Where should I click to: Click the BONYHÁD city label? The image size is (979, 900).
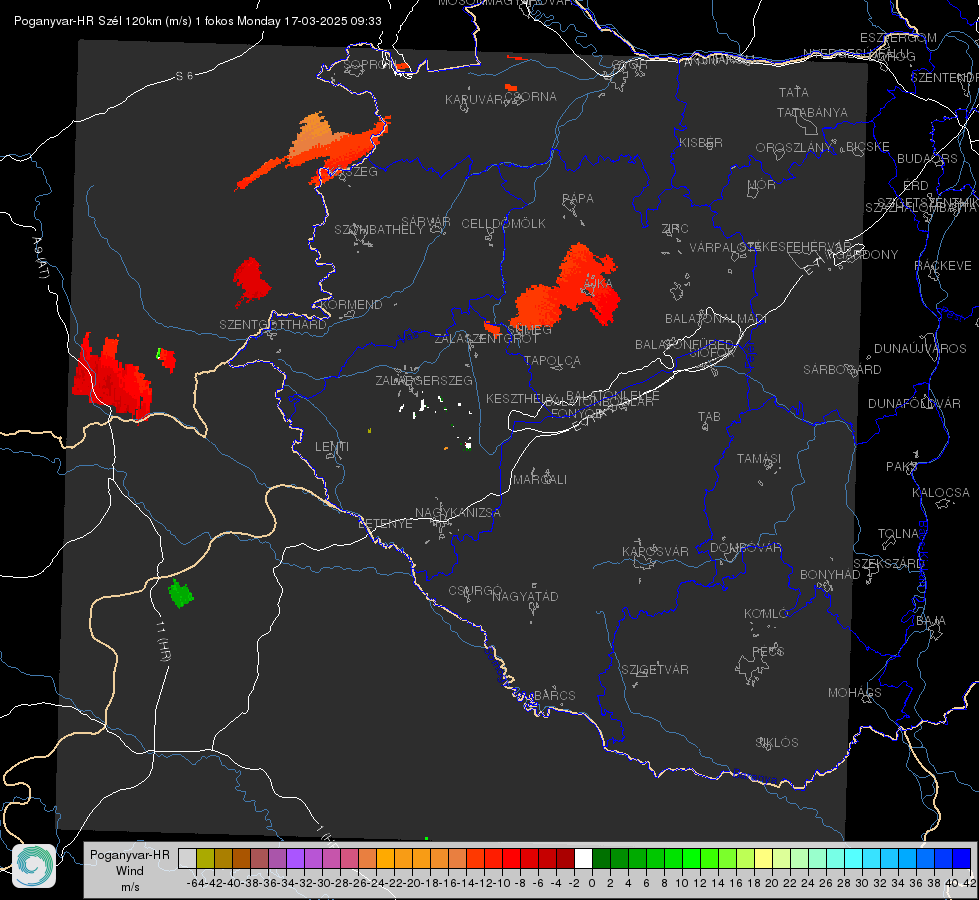830,575
